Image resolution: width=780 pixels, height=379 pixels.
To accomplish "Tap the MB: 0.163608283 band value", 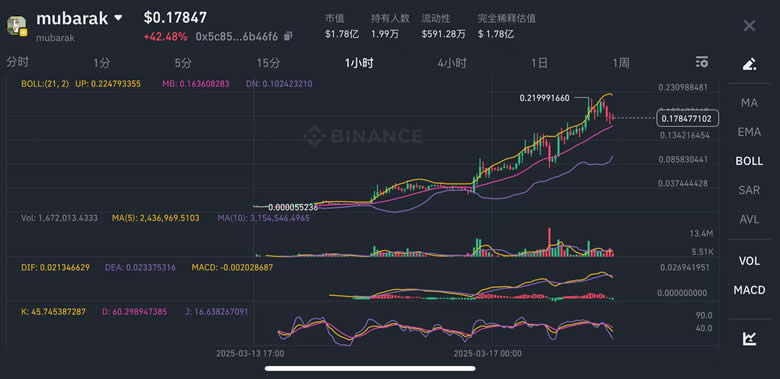I will click(196, 84).
